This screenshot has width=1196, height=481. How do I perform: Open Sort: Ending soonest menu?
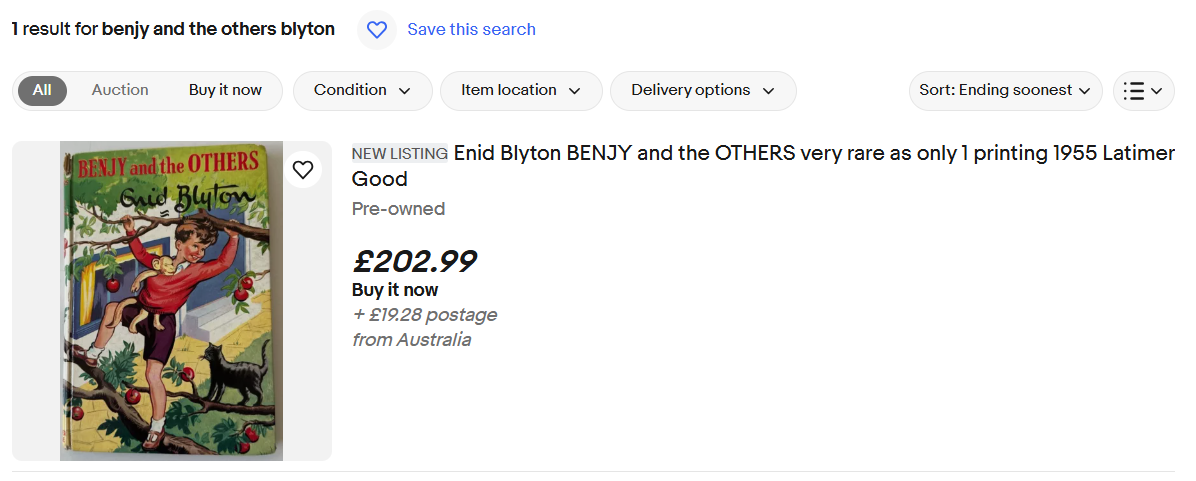tap(1005, 90)
